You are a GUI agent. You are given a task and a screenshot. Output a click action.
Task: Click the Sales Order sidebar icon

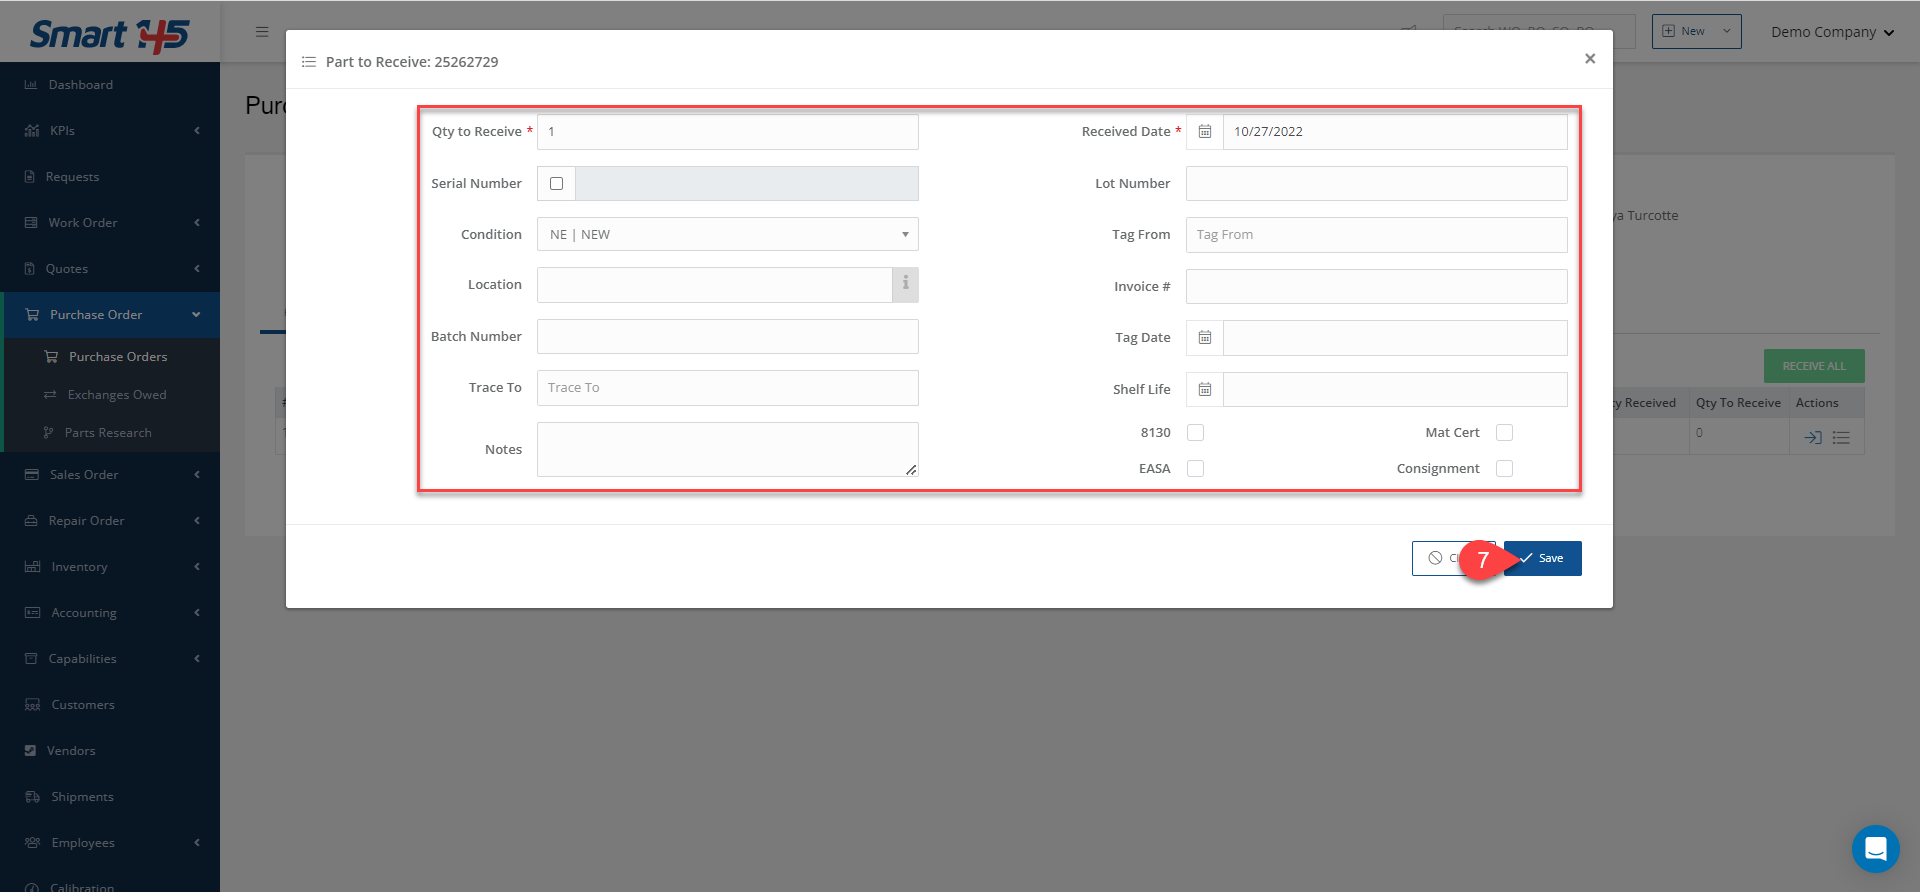click(32, 475)
